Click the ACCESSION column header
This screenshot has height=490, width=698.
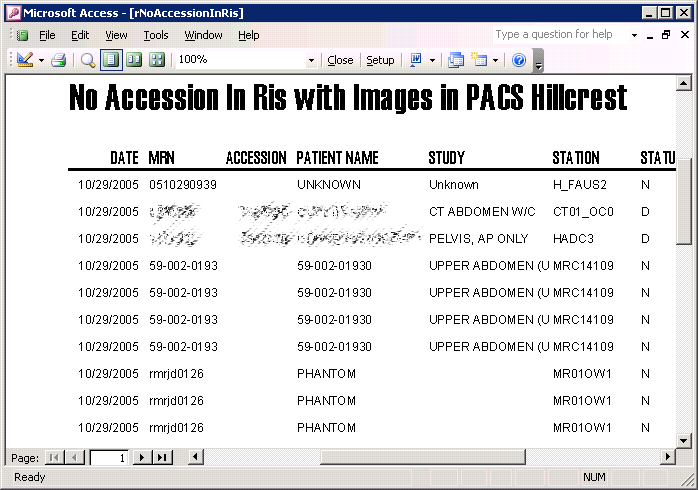[x=256, y=158]
